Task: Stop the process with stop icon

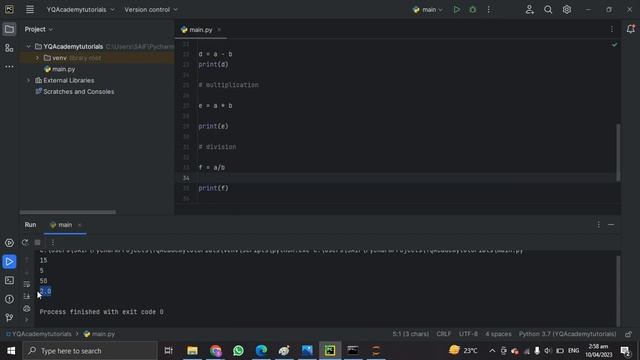Action: (x=38, y=242)
